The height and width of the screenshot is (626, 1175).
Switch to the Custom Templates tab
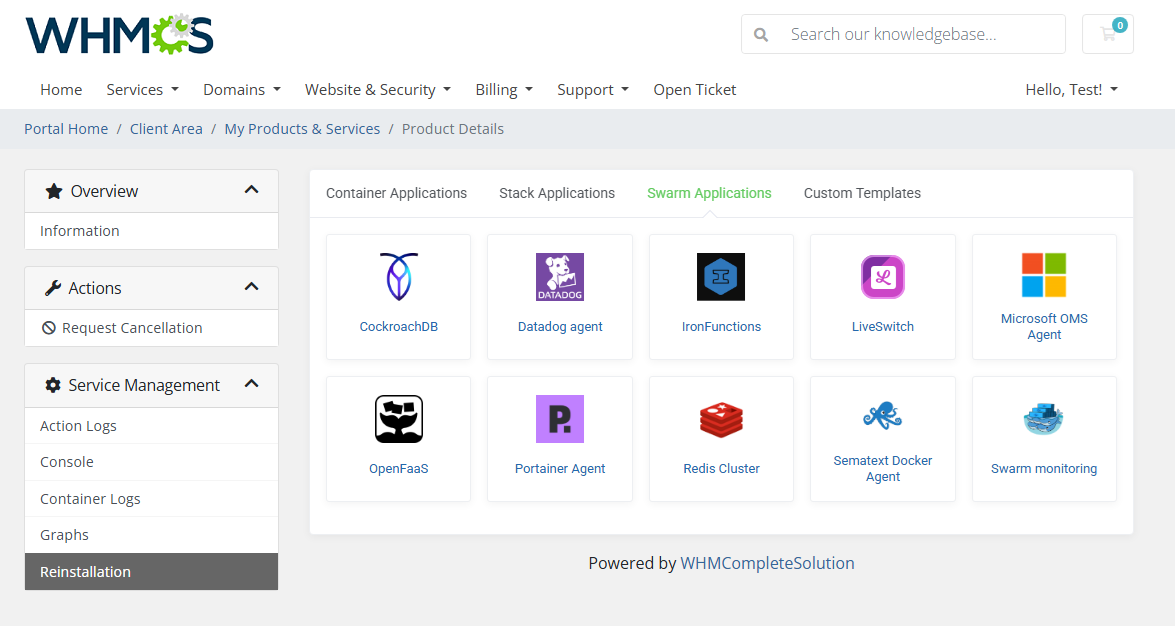point(861,193)
